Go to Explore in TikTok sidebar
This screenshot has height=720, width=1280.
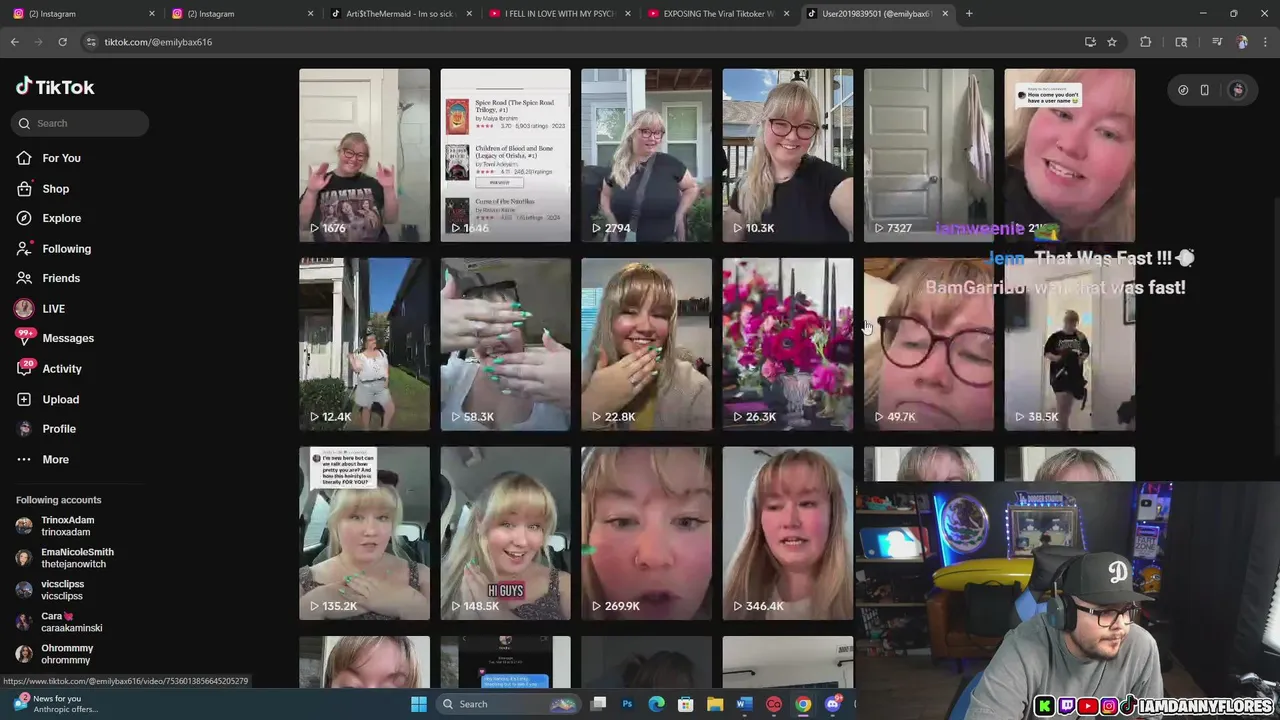pos(48,218)
